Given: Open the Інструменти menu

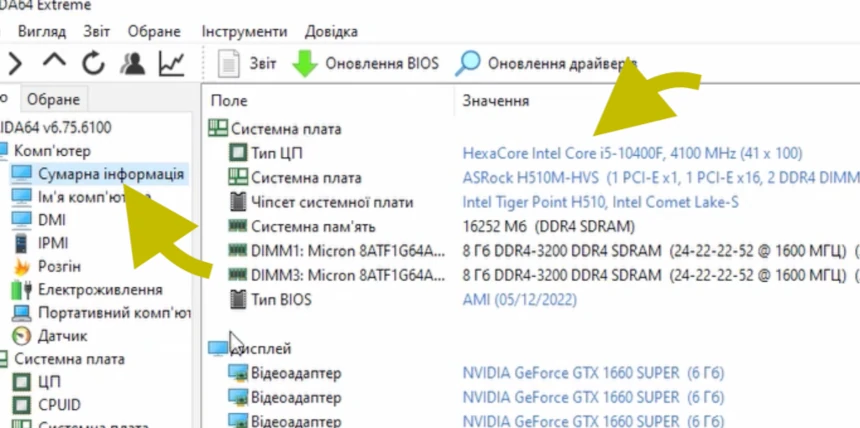Looking at the screenshot, I should [244, 31].
